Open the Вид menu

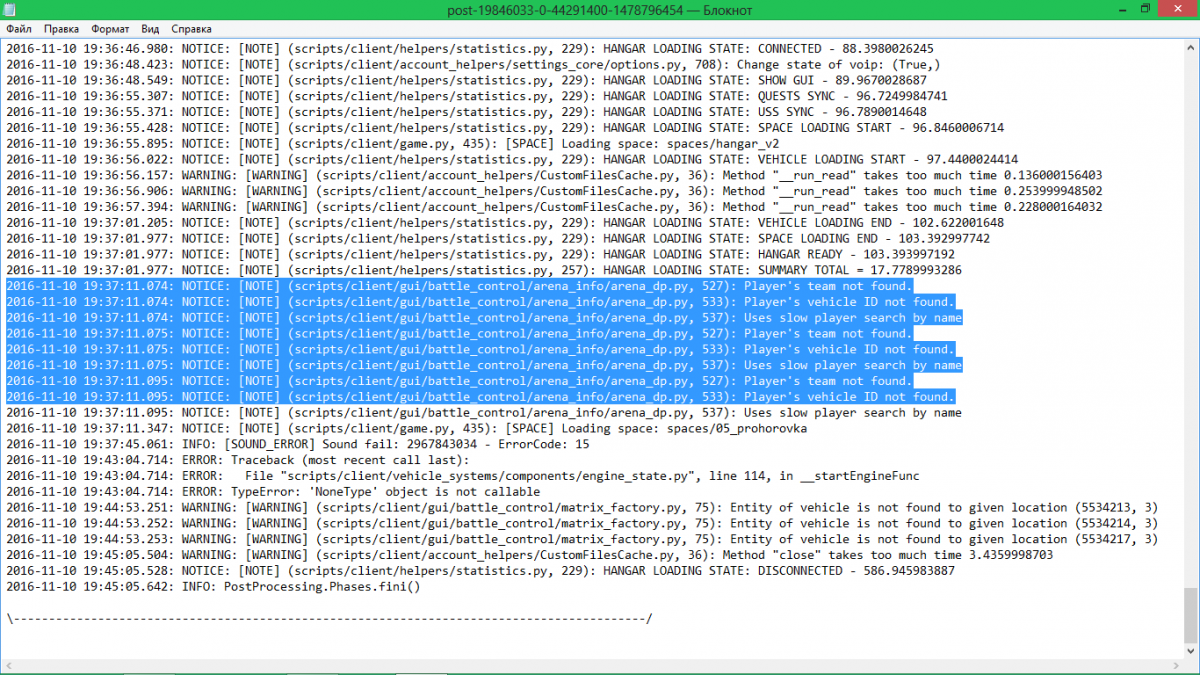(150, 30)
